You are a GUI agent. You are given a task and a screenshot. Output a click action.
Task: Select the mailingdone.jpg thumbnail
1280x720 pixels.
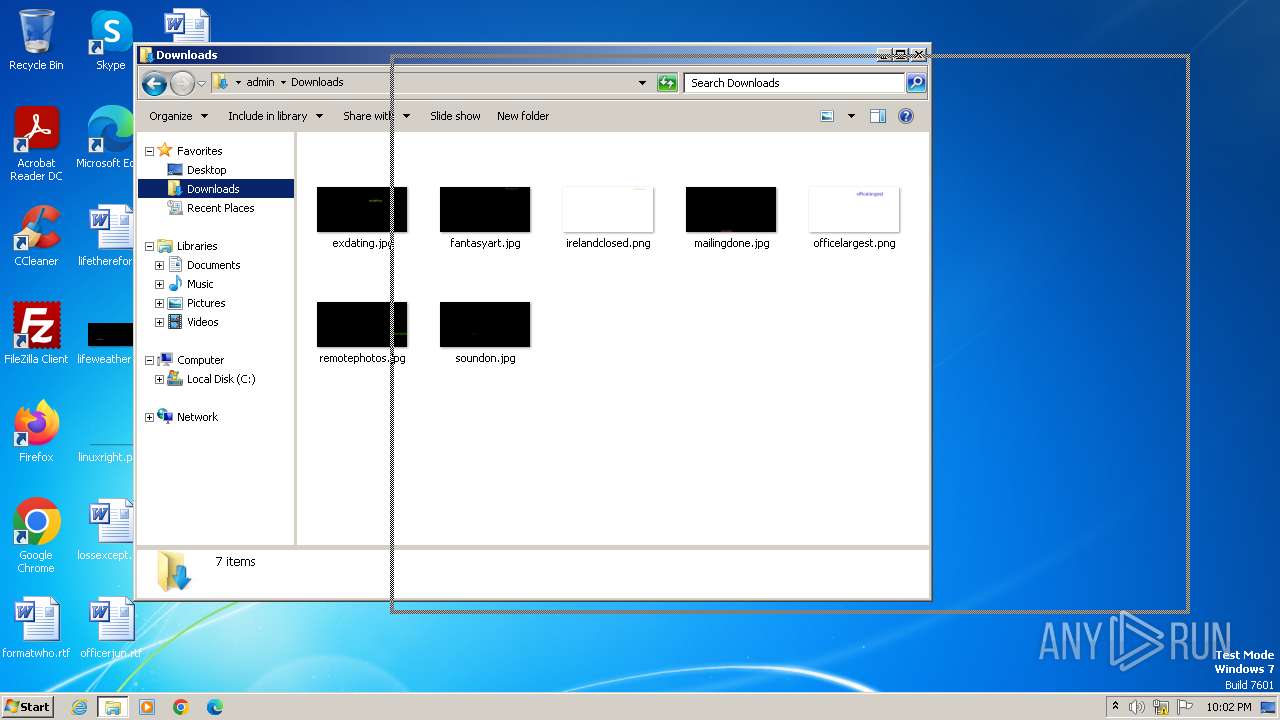(731, 210)
